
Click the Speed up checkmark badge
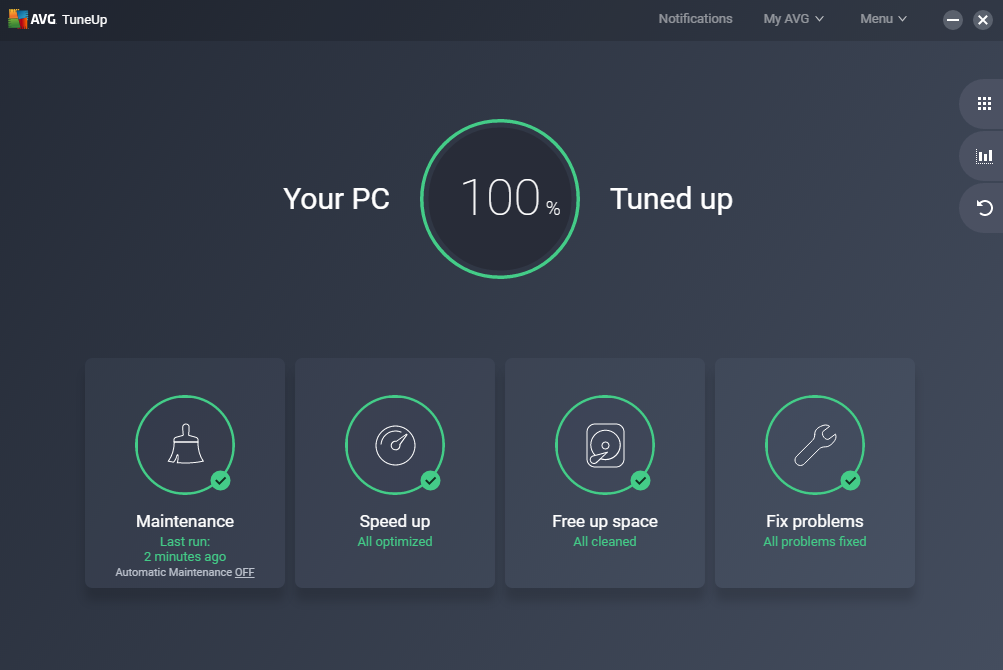(x=430, y=481)
